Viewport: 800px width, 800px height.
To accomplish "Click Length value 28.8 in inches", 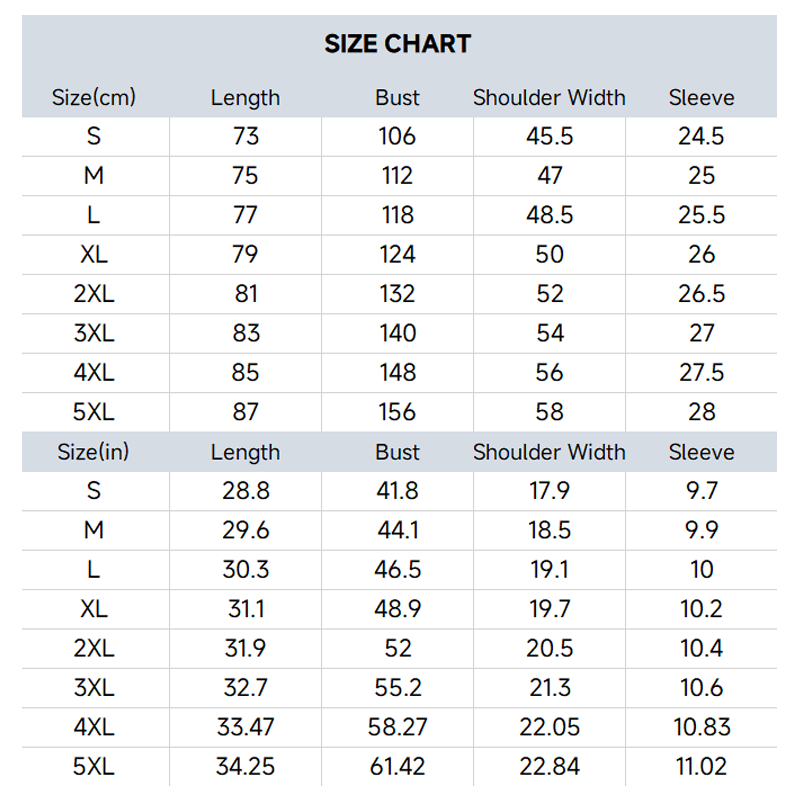I will coord(245,491).
